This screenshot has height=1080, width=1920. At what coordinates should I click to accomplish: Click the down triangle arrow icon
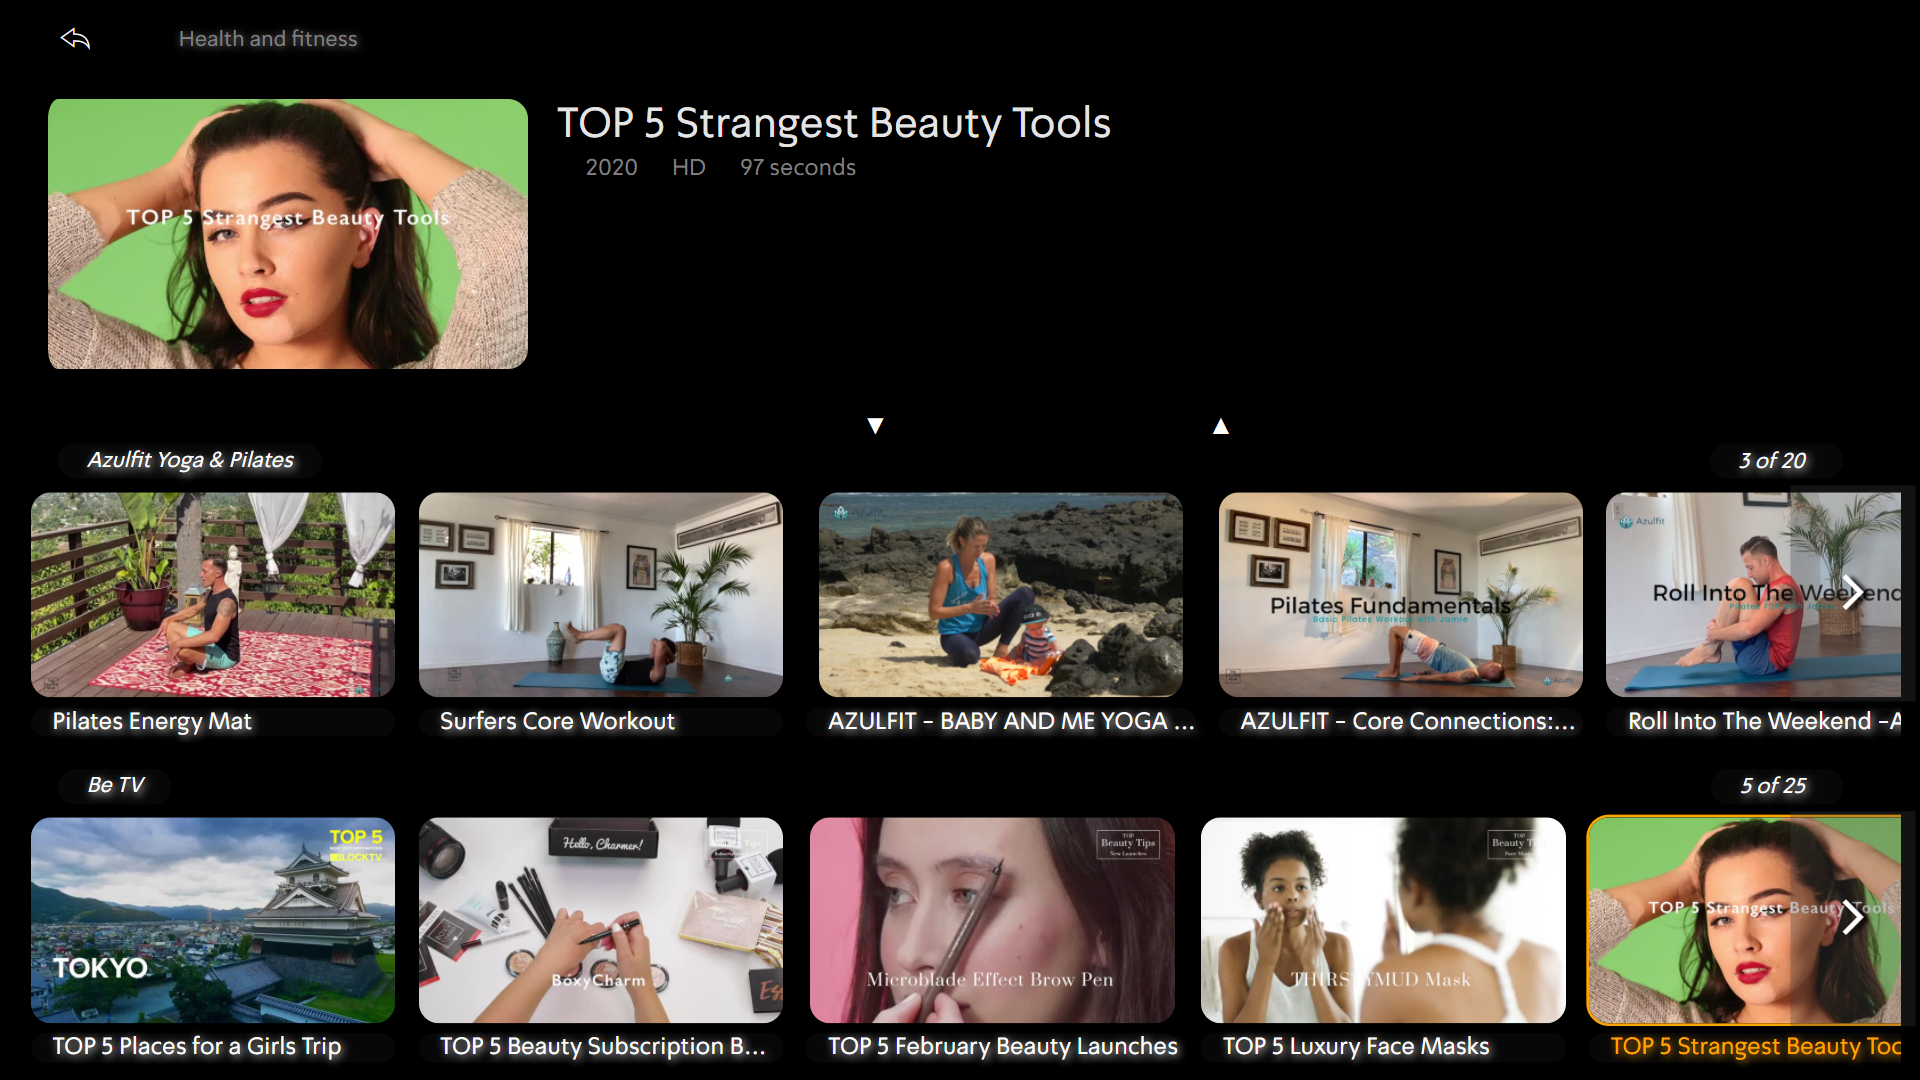point(875,426)
